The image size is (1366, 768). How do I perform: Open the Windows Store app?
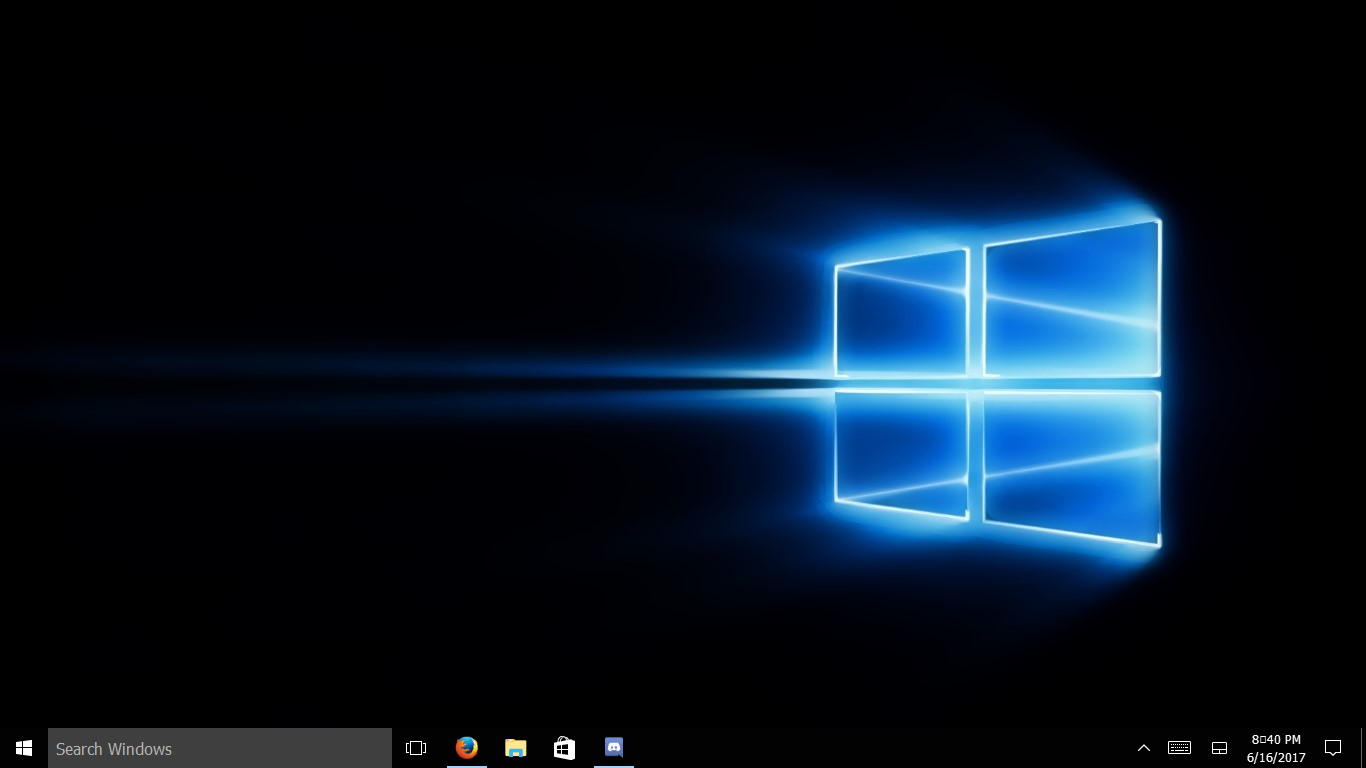564,748
